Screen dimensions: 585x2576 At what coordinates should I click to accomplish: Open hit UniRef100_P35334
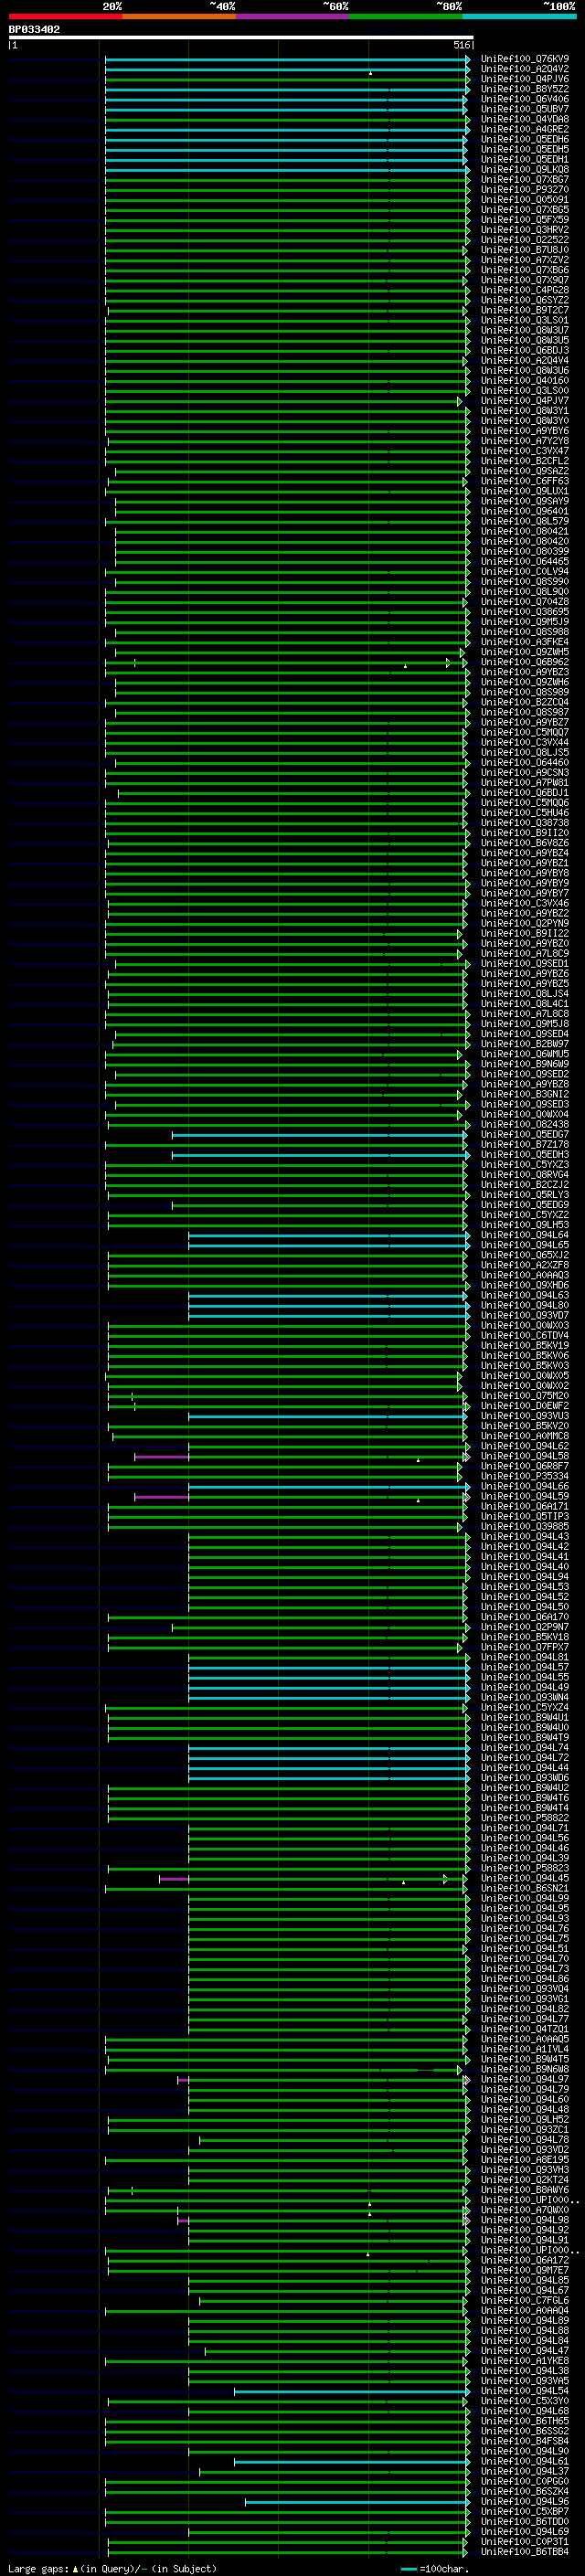[x=524, y=1475]
